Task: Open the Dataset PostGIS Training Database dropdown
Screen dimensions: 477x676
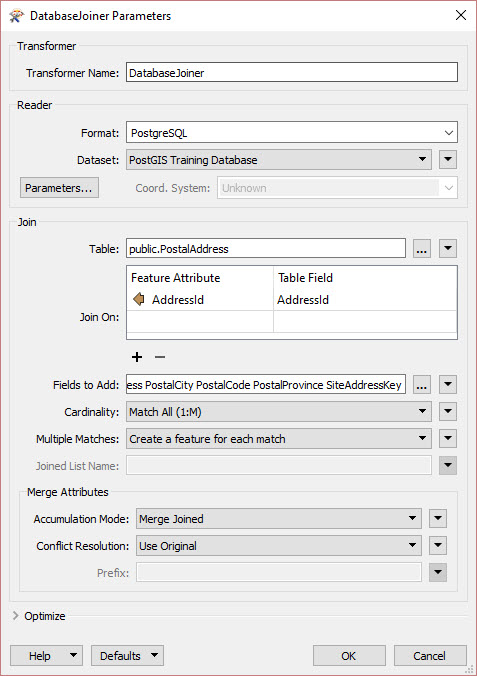Action: click(x=279, y=160)
